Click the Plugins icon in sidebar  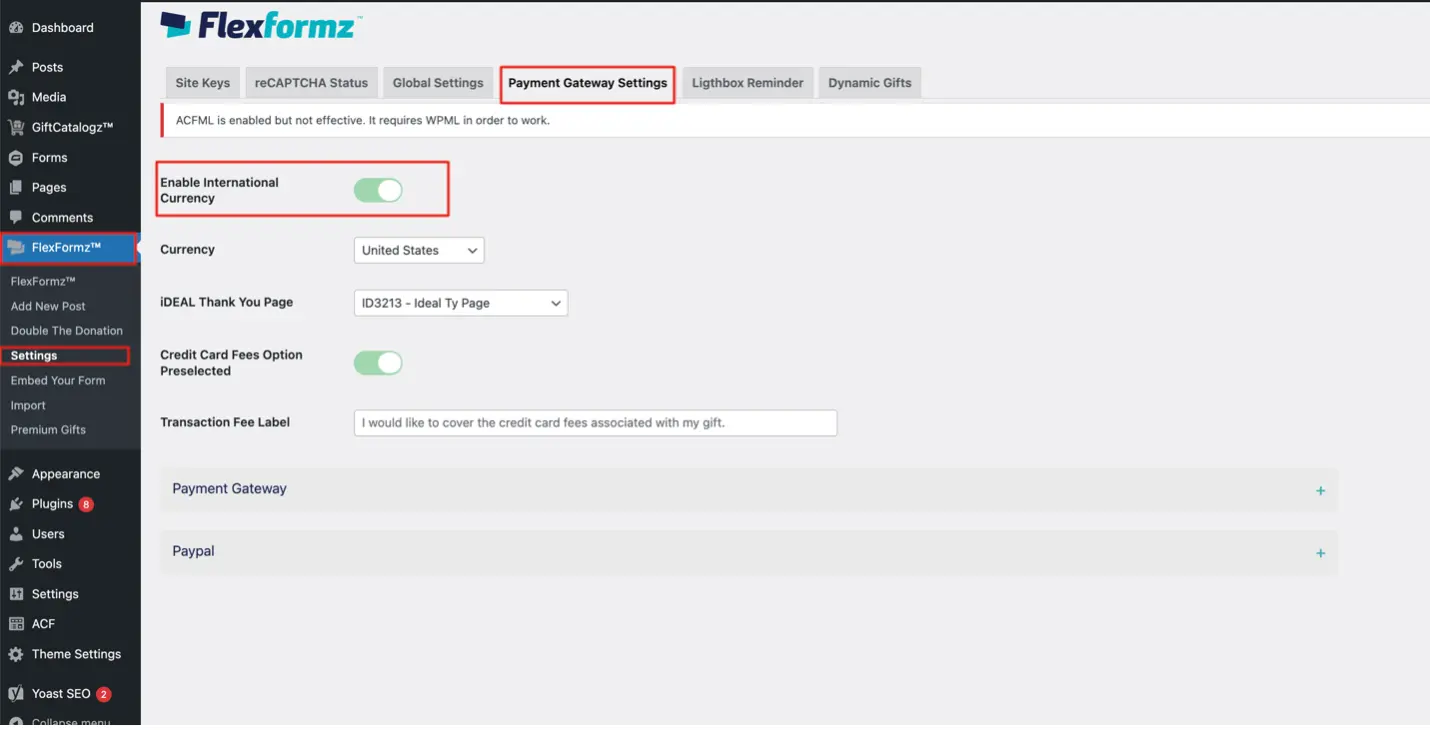tap(16, 504)
